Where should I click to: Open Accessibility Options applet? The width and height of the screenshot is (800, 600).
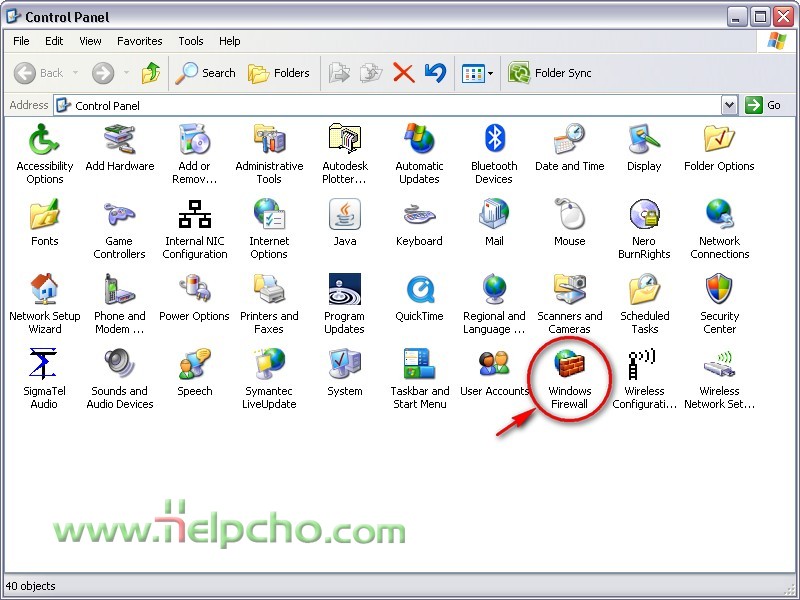(44, 154)
